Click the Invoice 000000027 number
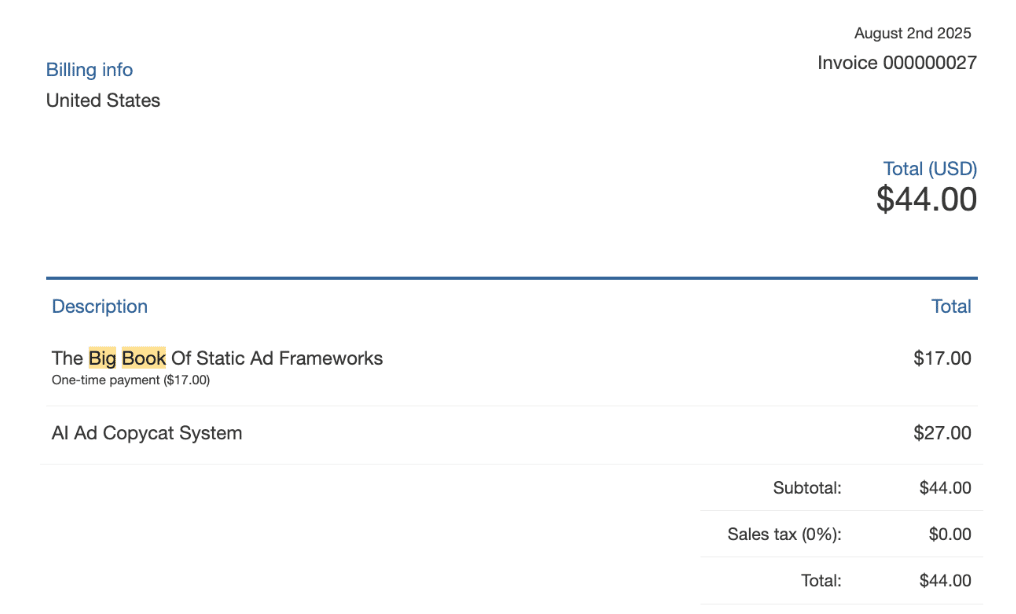The image size is (1016, 614). tap(897, 63)
